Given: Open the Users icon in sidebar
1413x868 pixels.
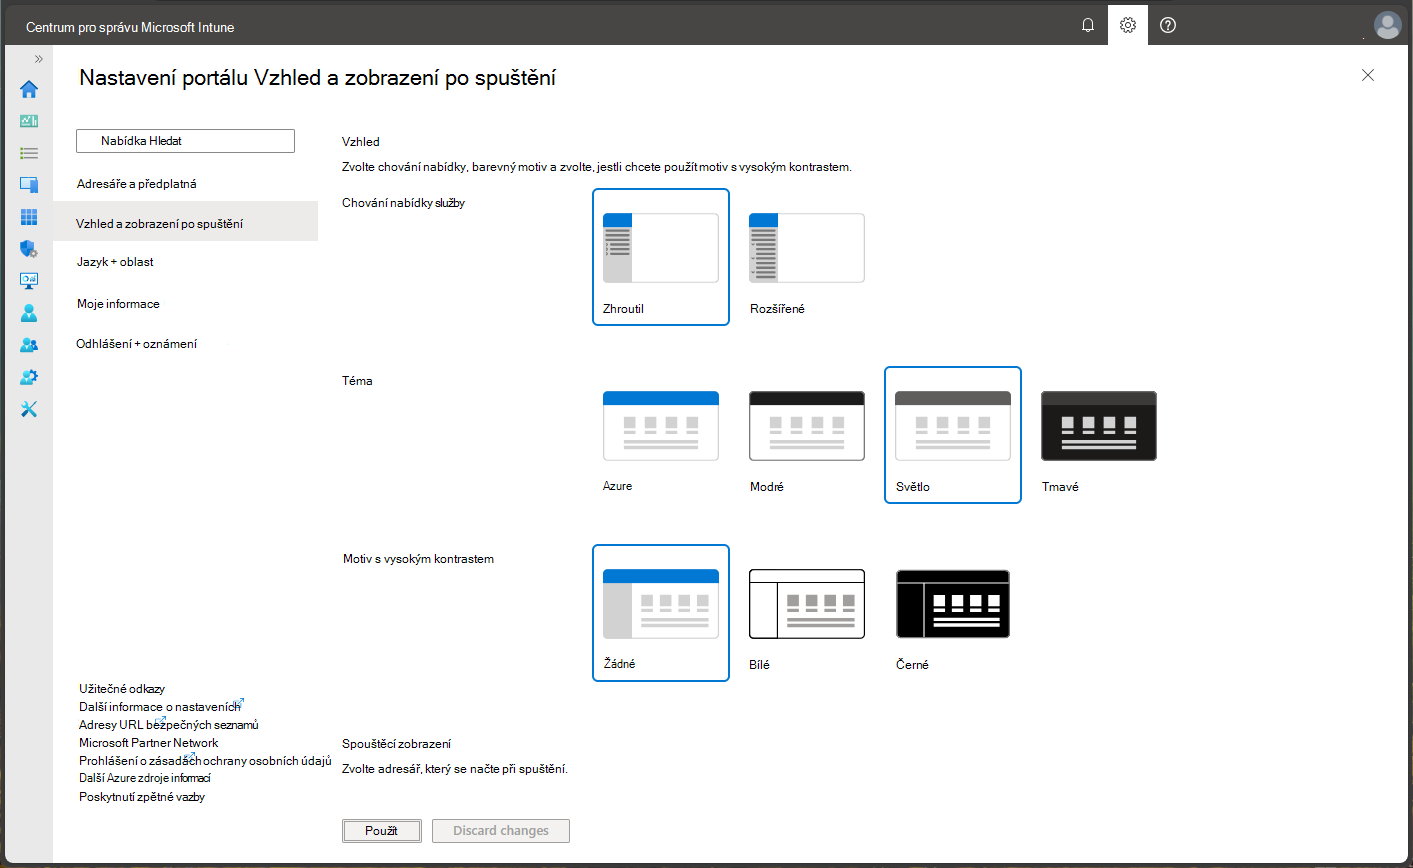Looking at the screenshot, I should (x=29, y=313).
